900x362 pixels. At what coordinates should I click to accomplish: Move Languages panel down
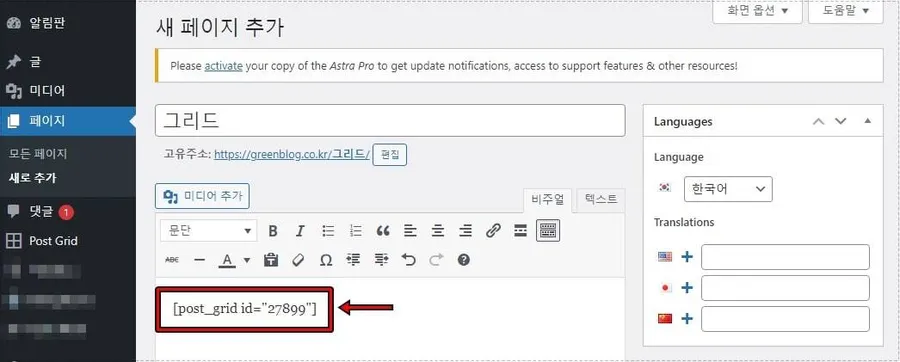click(840, 121)
